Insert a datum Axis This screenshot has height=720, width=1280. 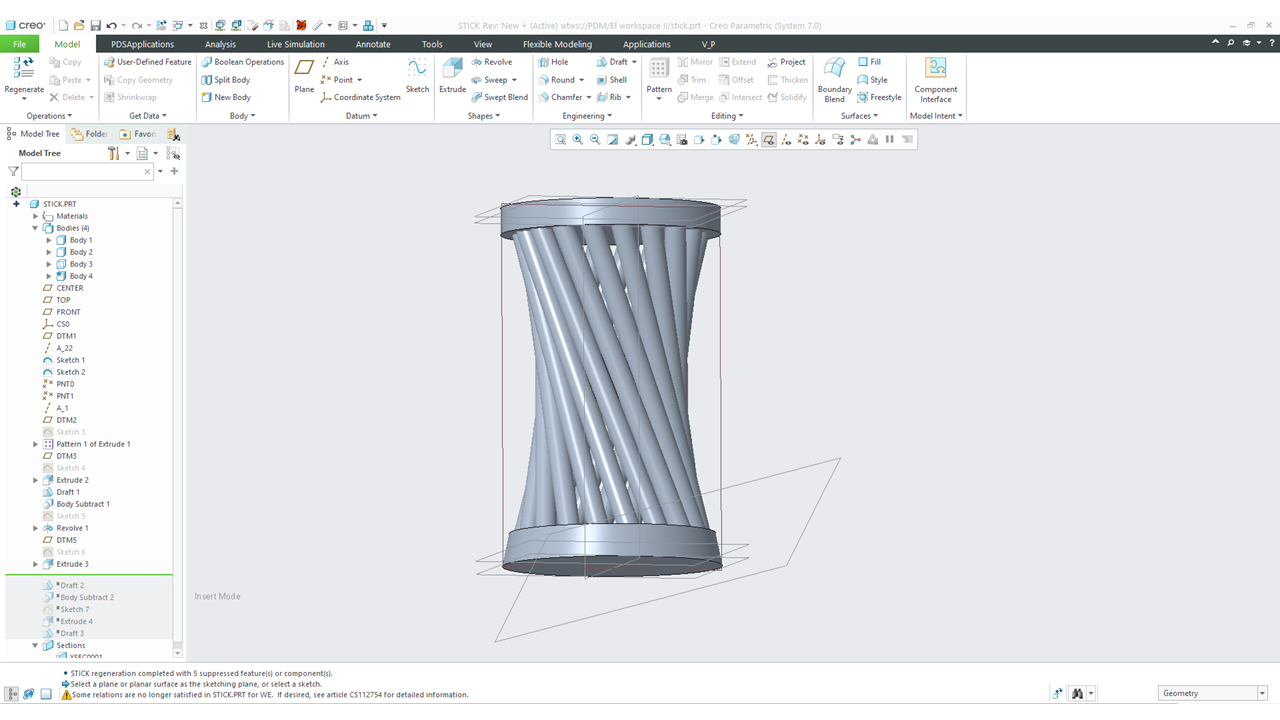[x=335, y=62]
